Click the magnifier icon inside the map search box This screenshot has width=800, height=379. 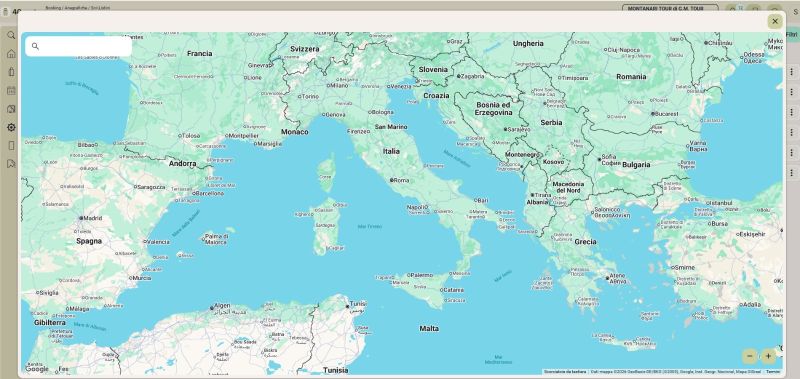click(x=35, y=46)
